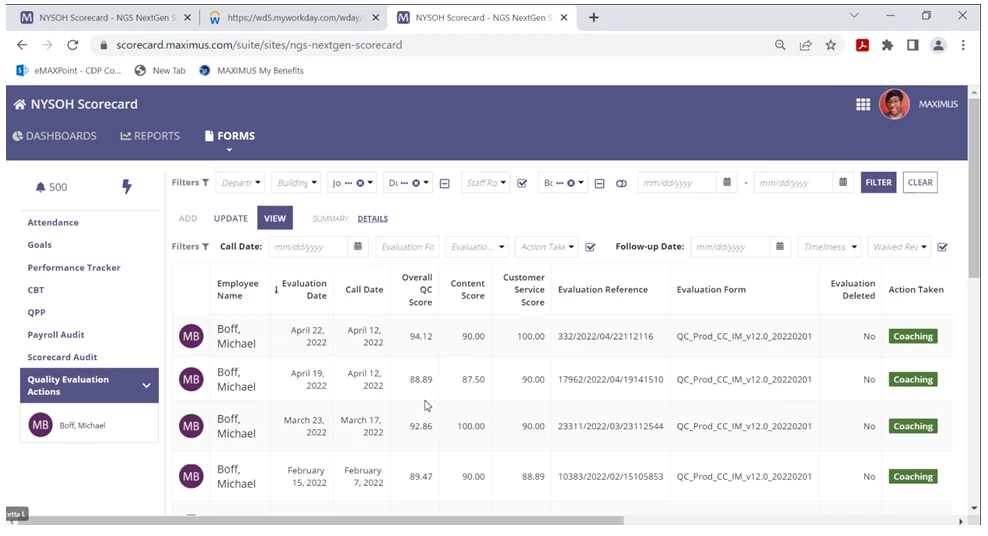Open Payroll Audit in the sidebar

click(x=55, y=334)
